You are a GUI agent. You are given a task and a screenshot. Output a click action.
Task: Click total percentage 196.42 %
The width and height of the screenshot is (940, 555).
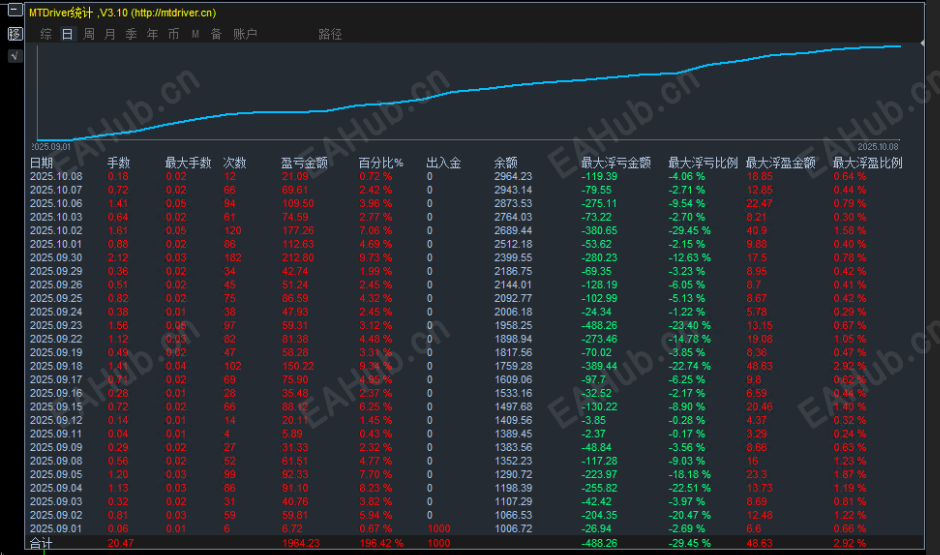(381, 544)
